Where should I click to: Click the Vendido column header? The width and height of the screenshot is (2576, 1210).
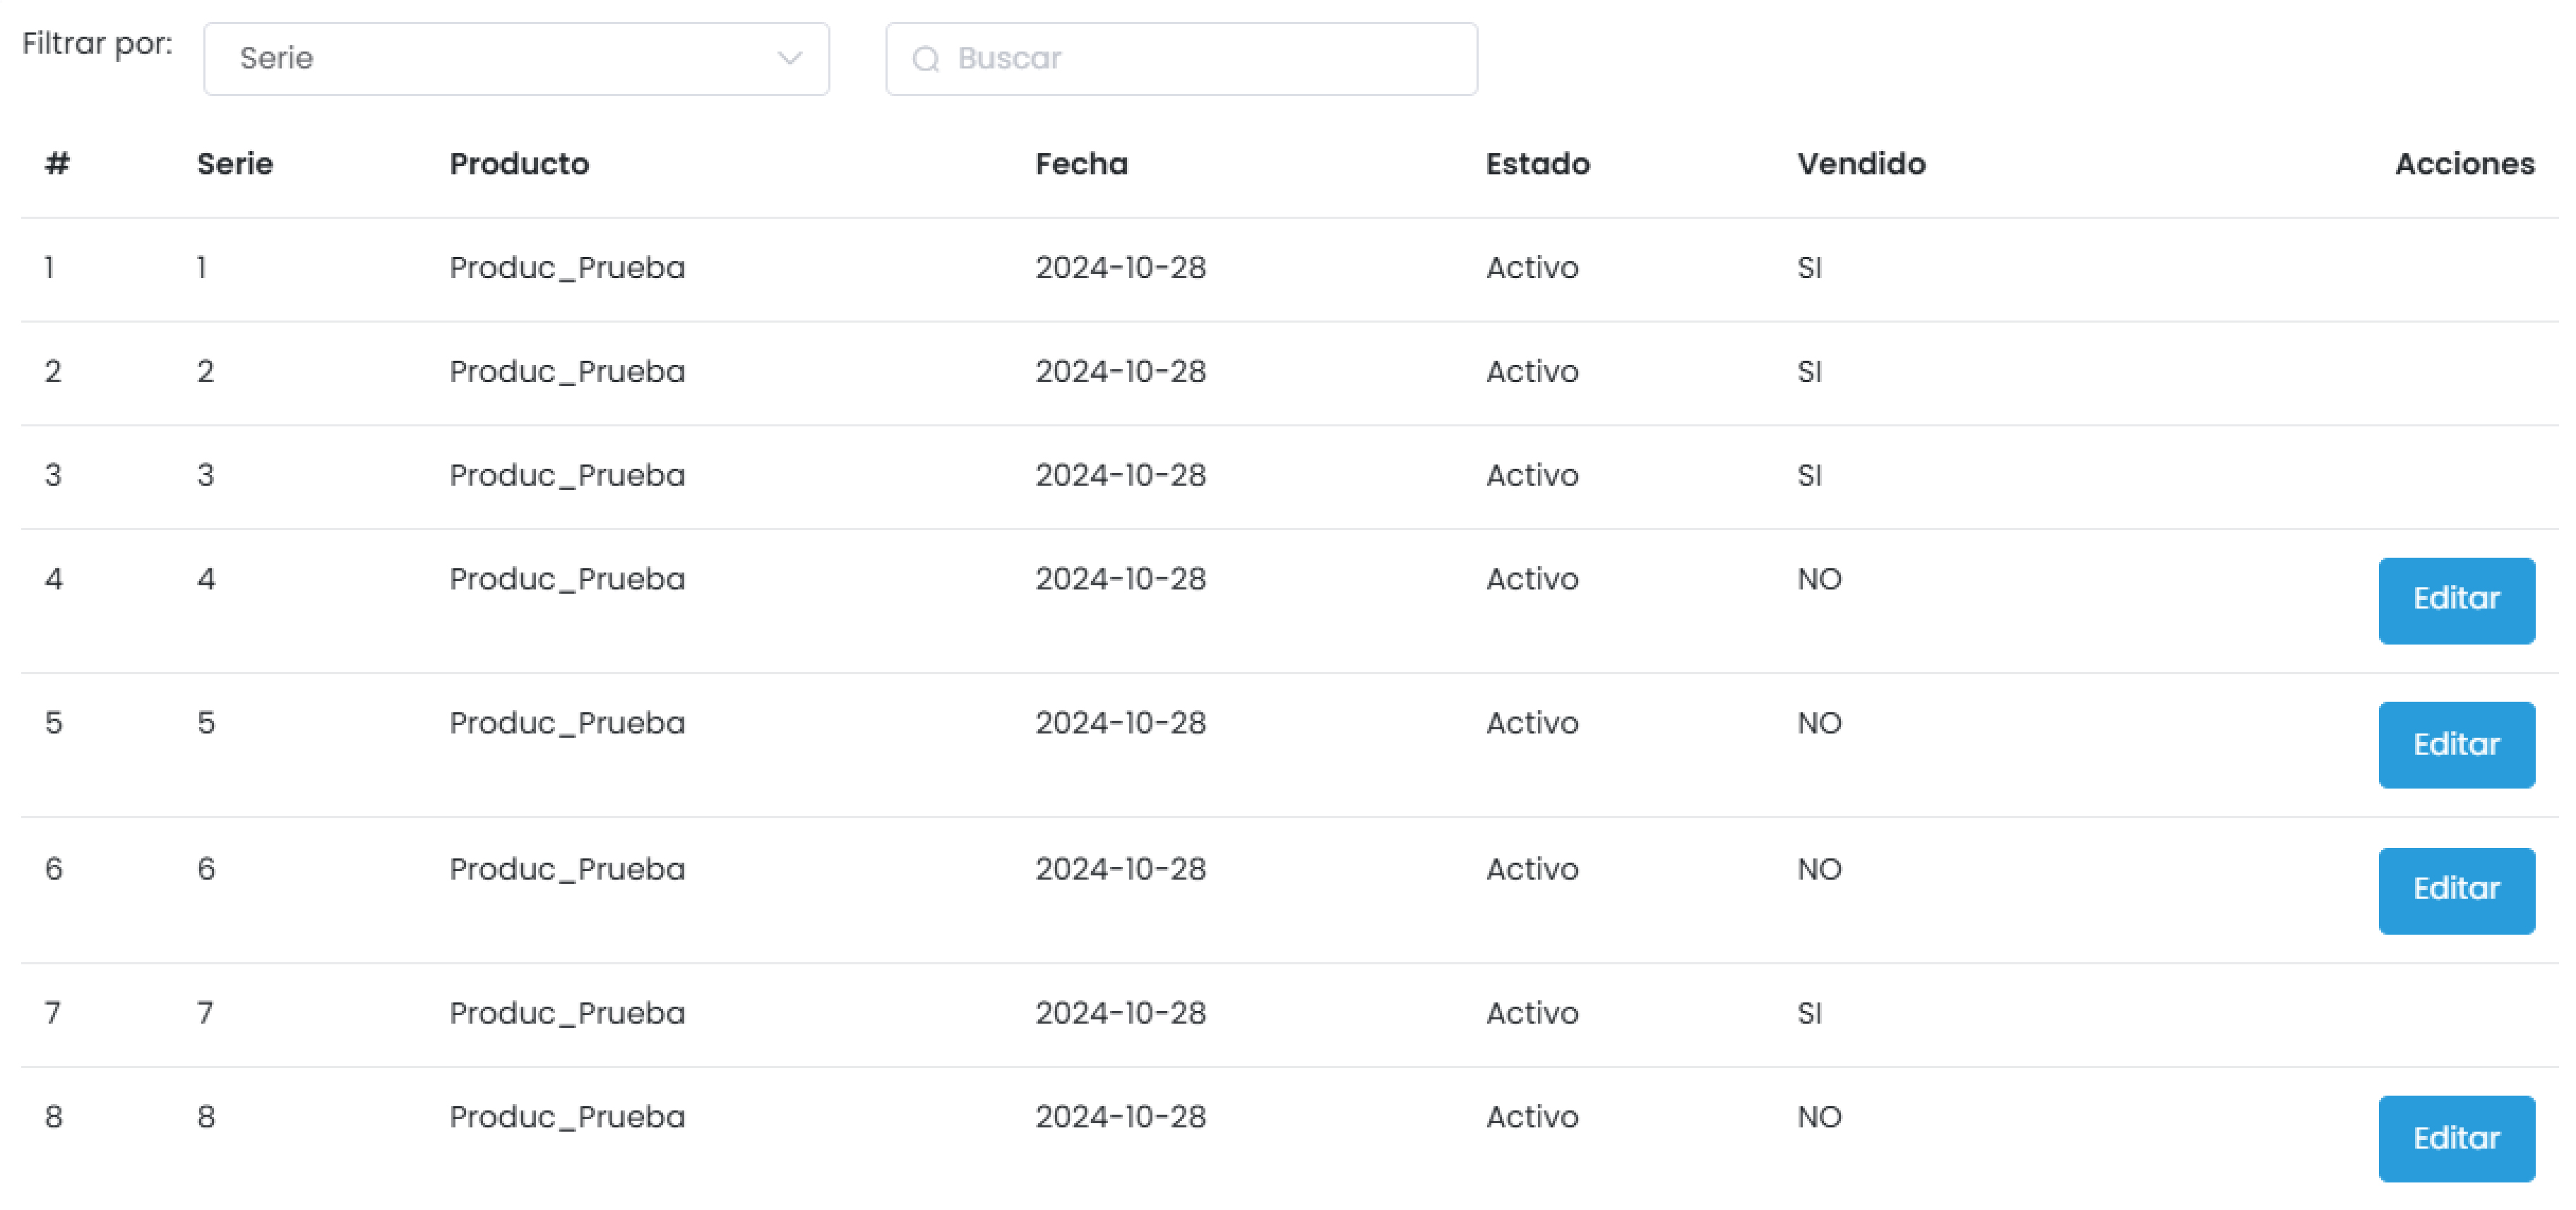point(1860,164)
